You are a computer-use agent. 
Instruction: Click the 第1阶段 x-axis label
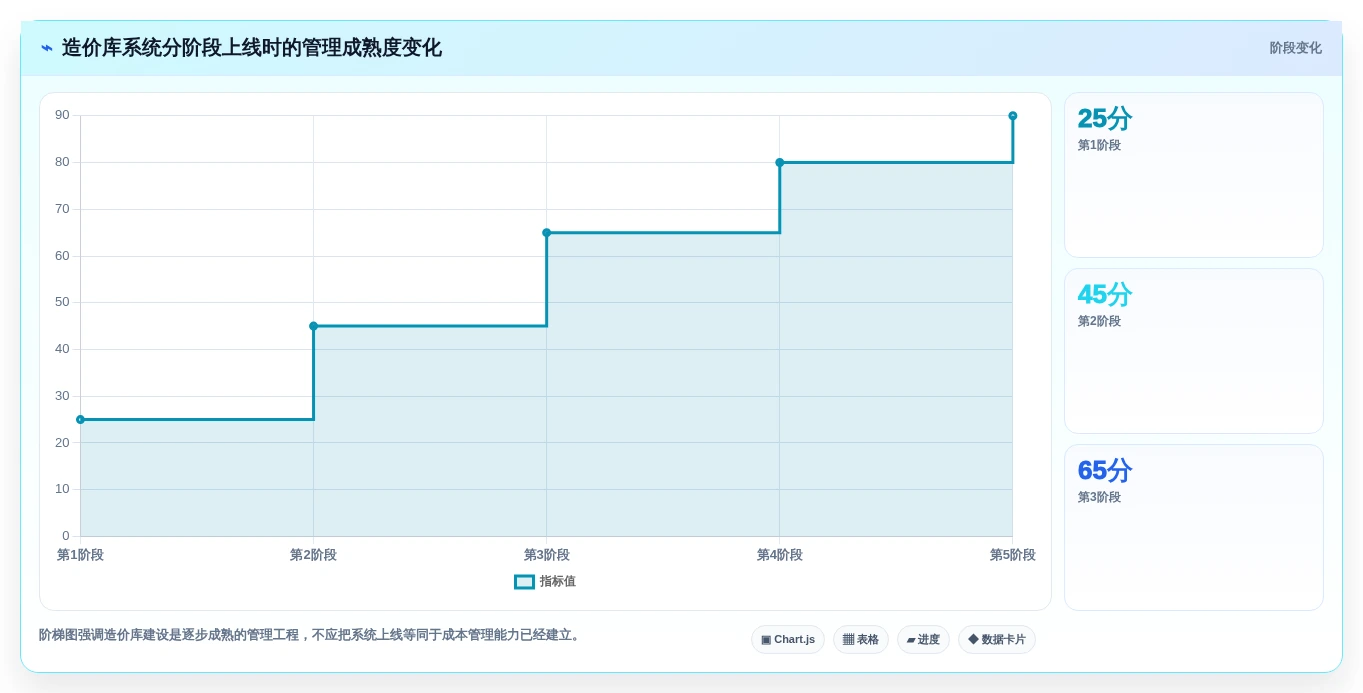pyautogui.click(x=80, y=555)
